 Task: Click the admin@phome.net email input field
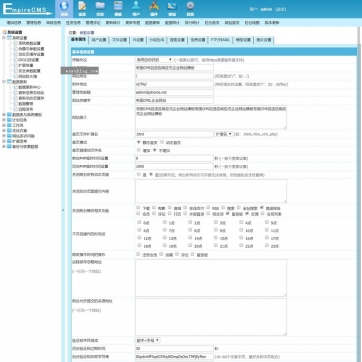[174, 92]
